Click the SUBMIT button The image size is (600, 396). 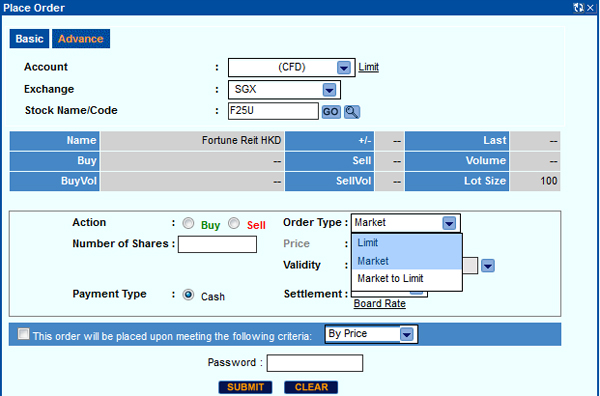pyautogui.click(x=245, y=387)
